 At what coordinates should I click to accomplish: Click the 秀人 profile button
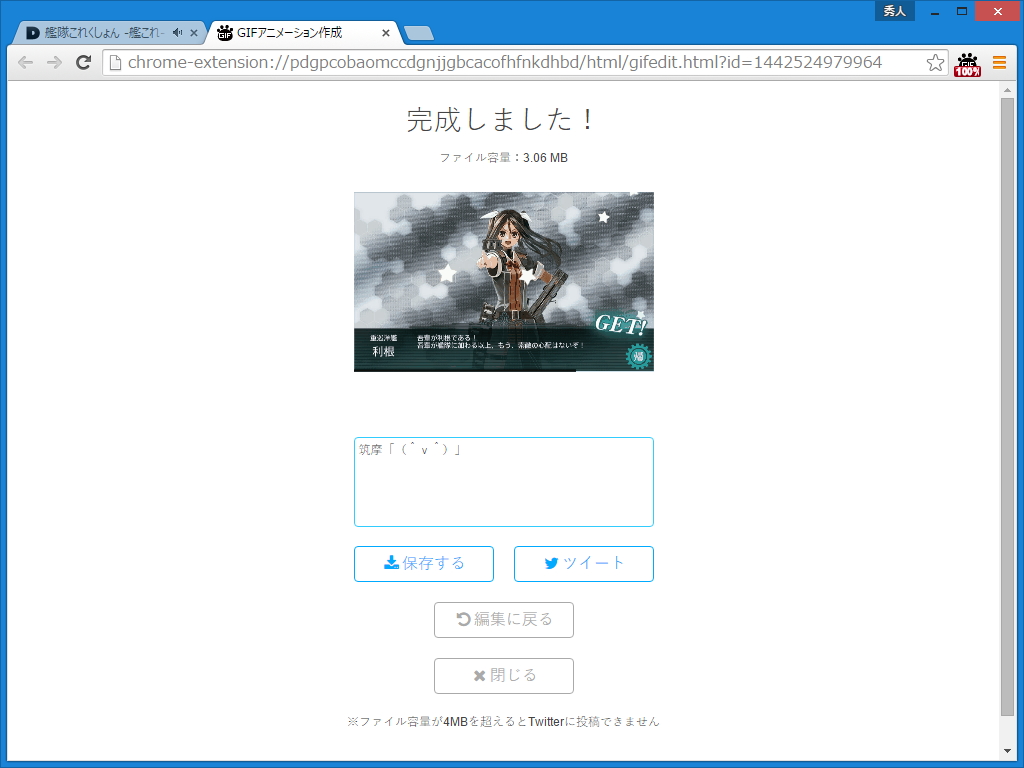(x=894, y=10)
